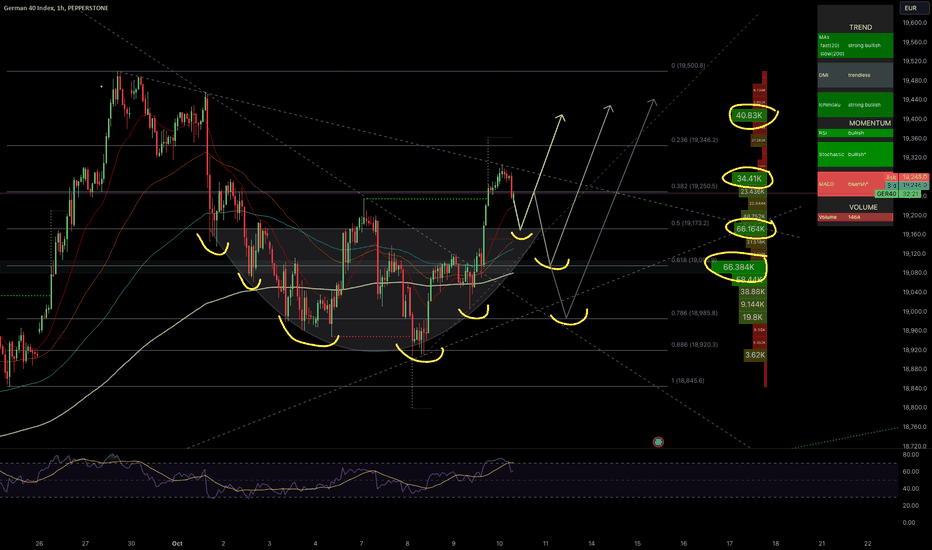Click date 18 on the time axis
This screenshot has height=550, width=932.
776,543
